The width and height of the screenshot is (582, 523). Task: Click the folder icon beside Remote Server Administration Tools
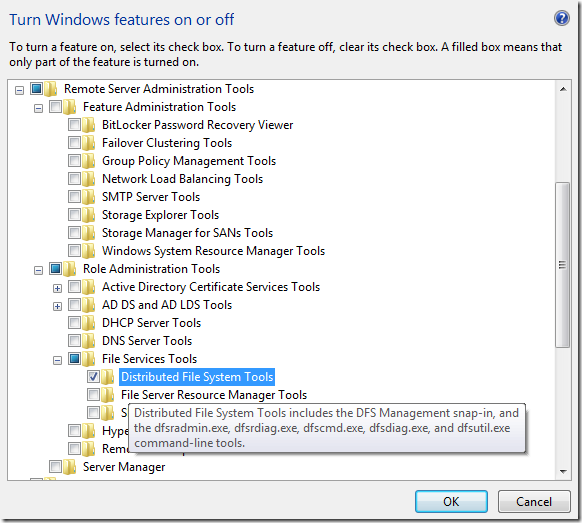pyautogui.click(x=51, y=89)
